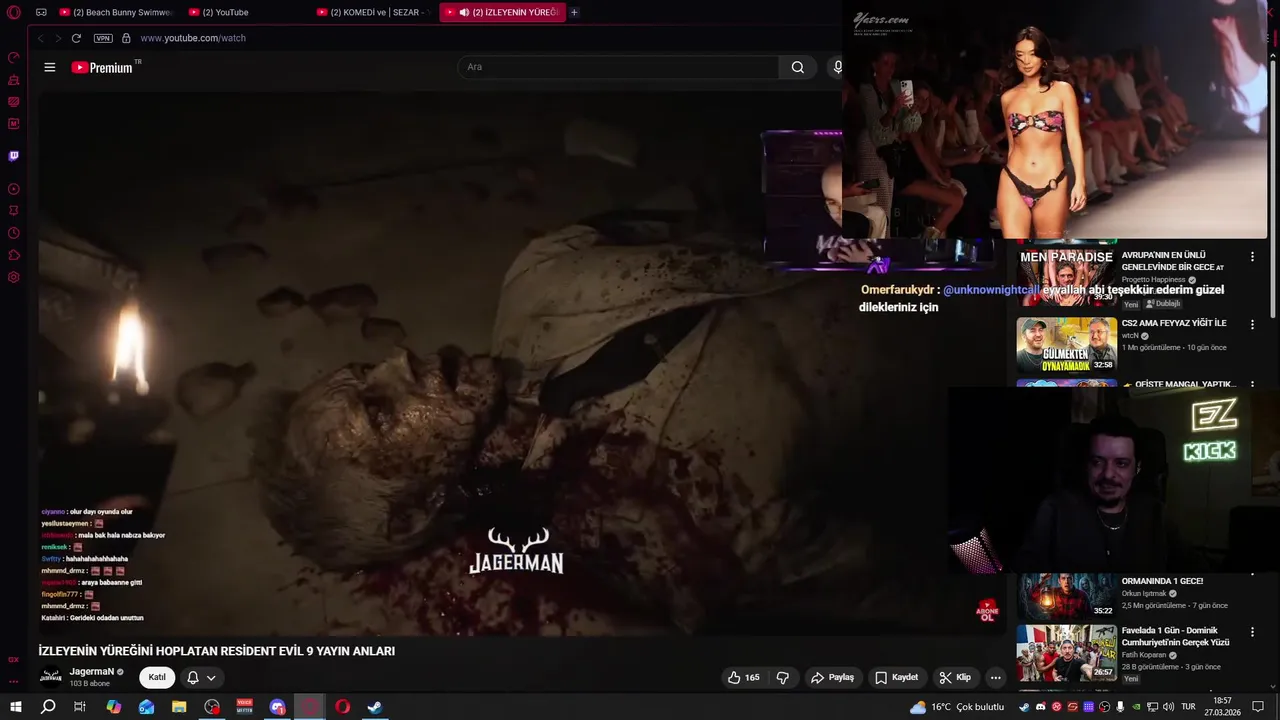The image size is (1280, 720).
Task: Open AVRUPA'NIN EN ÜNLÜ video options menu
Action: coord(1252,257)
